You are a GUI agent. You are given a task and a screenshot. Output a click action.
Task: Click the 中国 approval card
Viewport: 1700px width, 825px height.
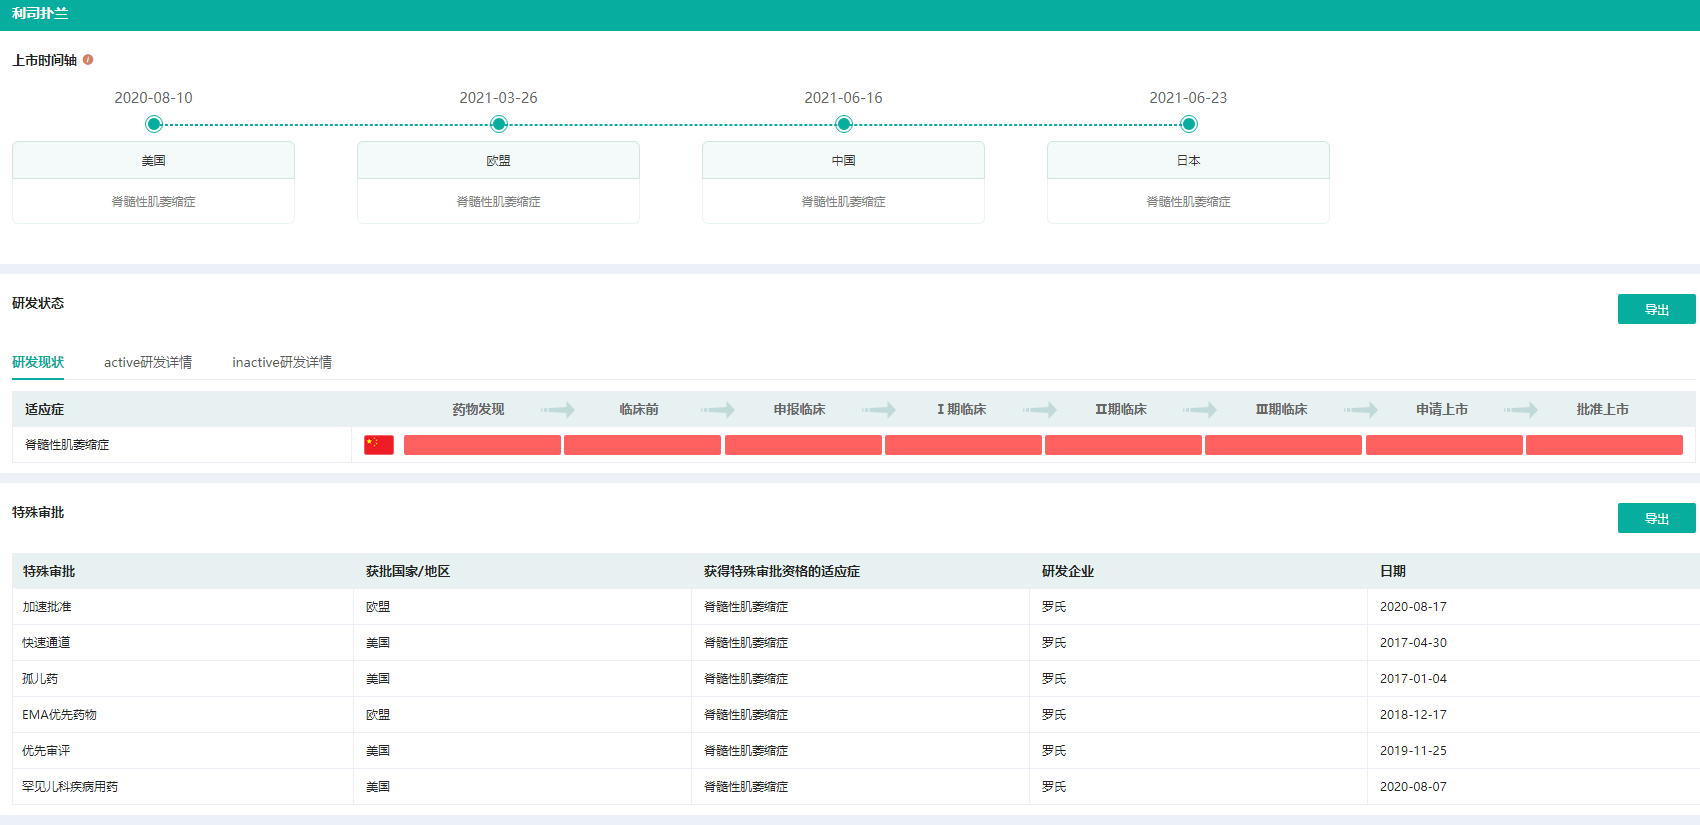coord(843,182)
